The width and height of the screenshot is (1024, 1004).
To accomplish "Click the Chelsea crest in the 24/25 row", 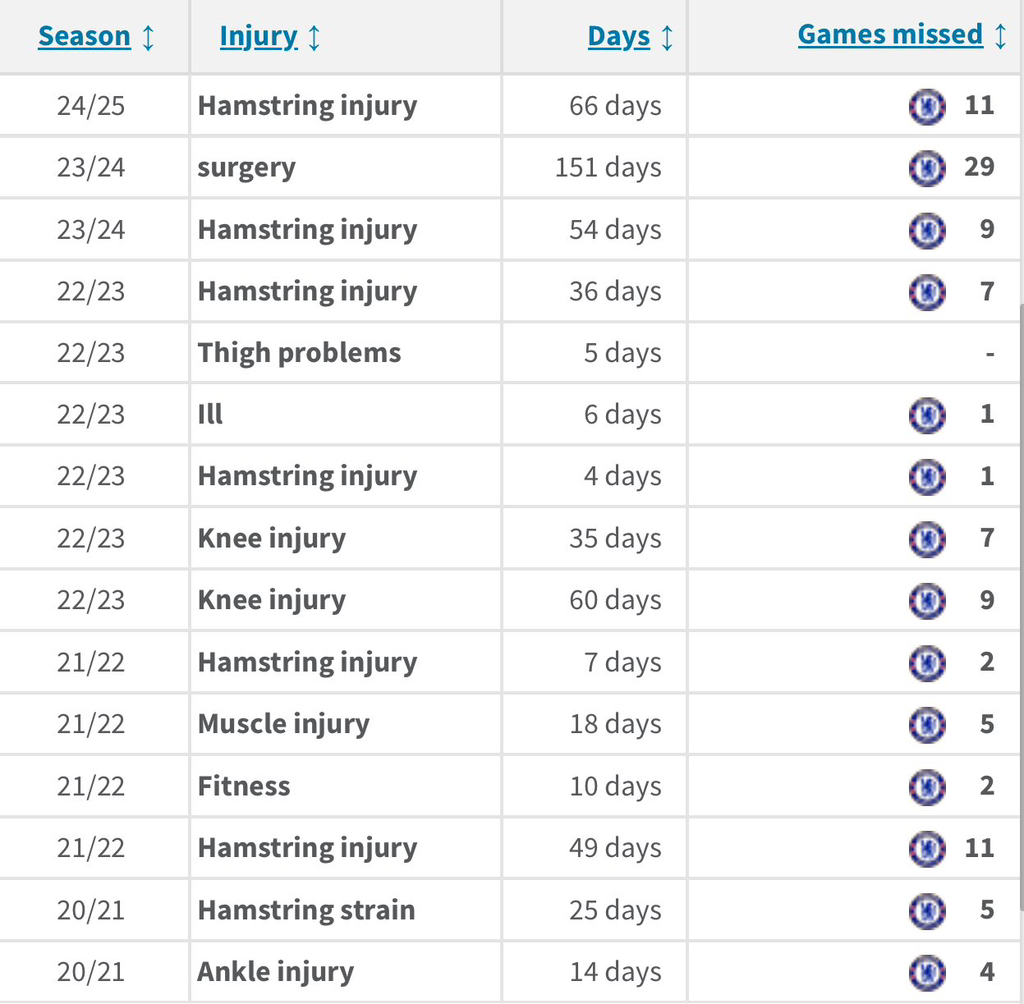I will coord(927,106).
